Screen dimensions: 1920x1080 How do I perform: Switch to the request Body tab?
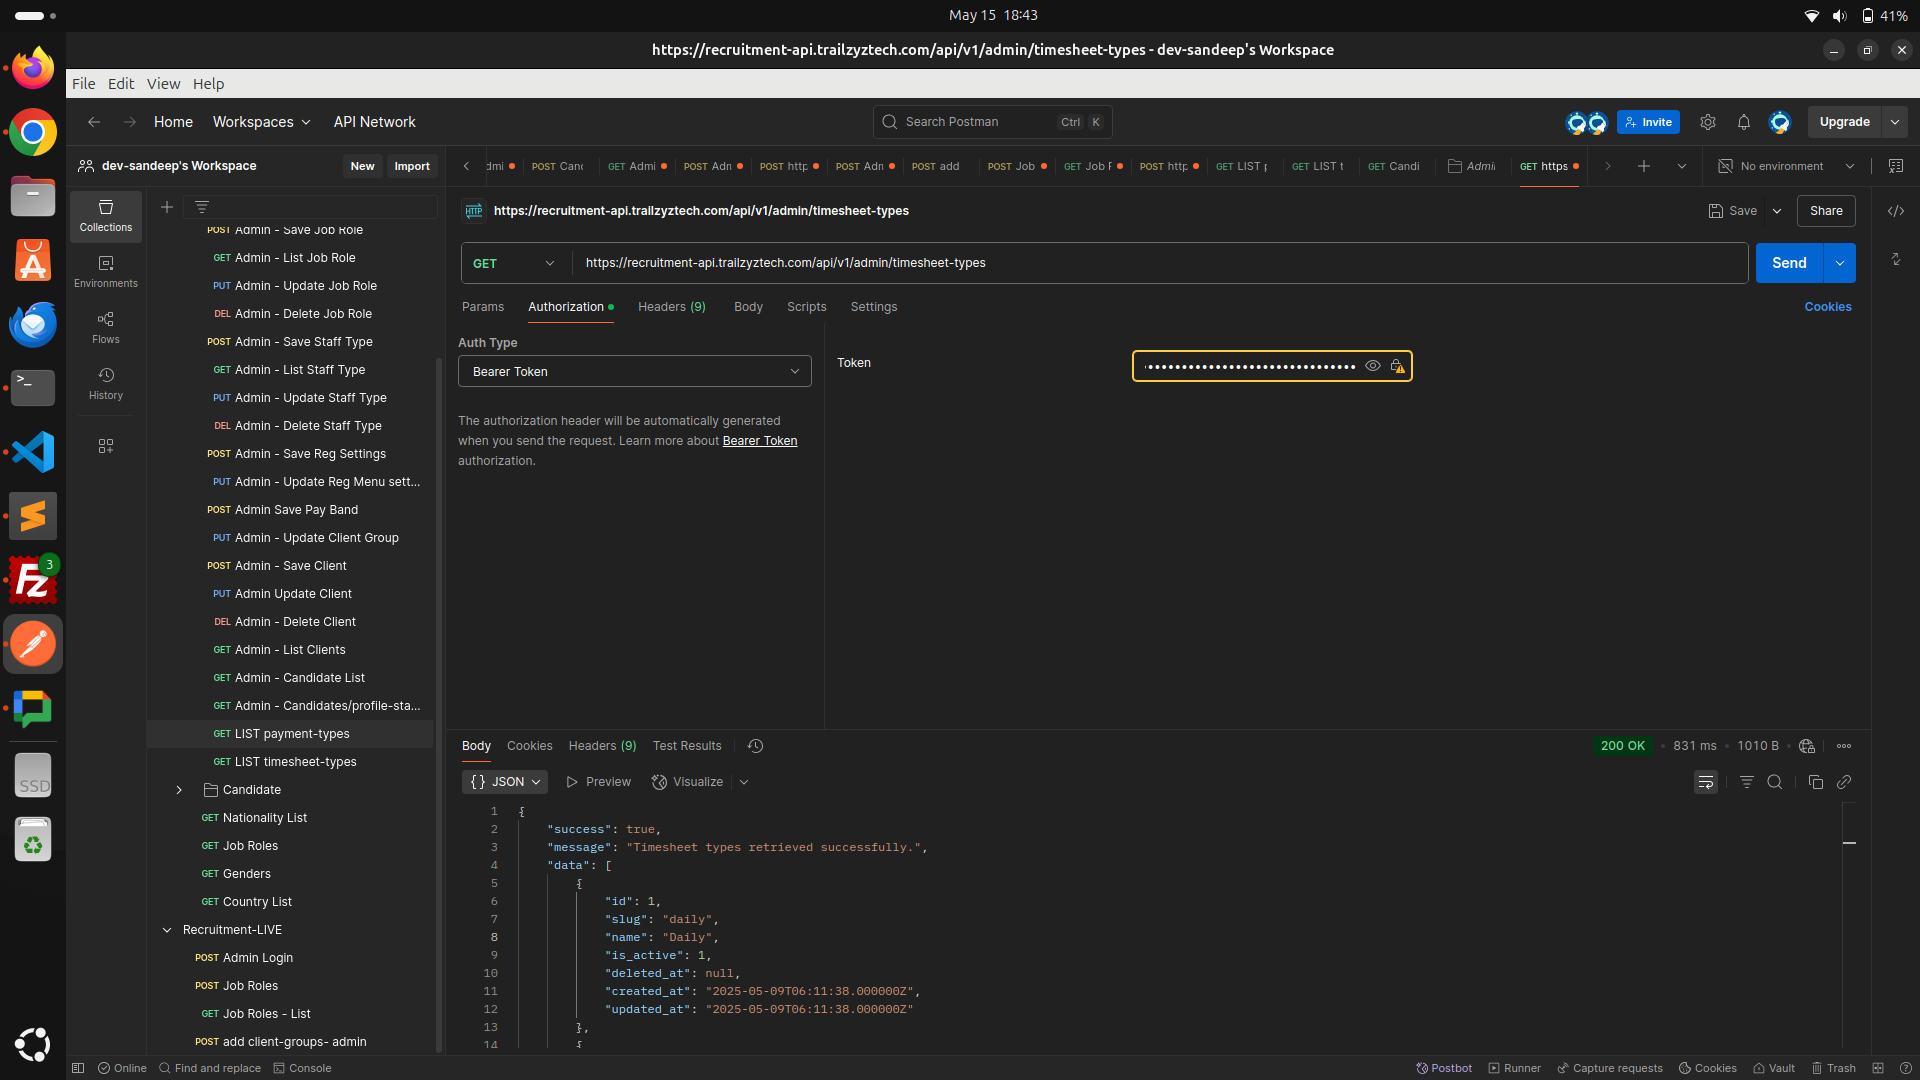click(748, 307)
